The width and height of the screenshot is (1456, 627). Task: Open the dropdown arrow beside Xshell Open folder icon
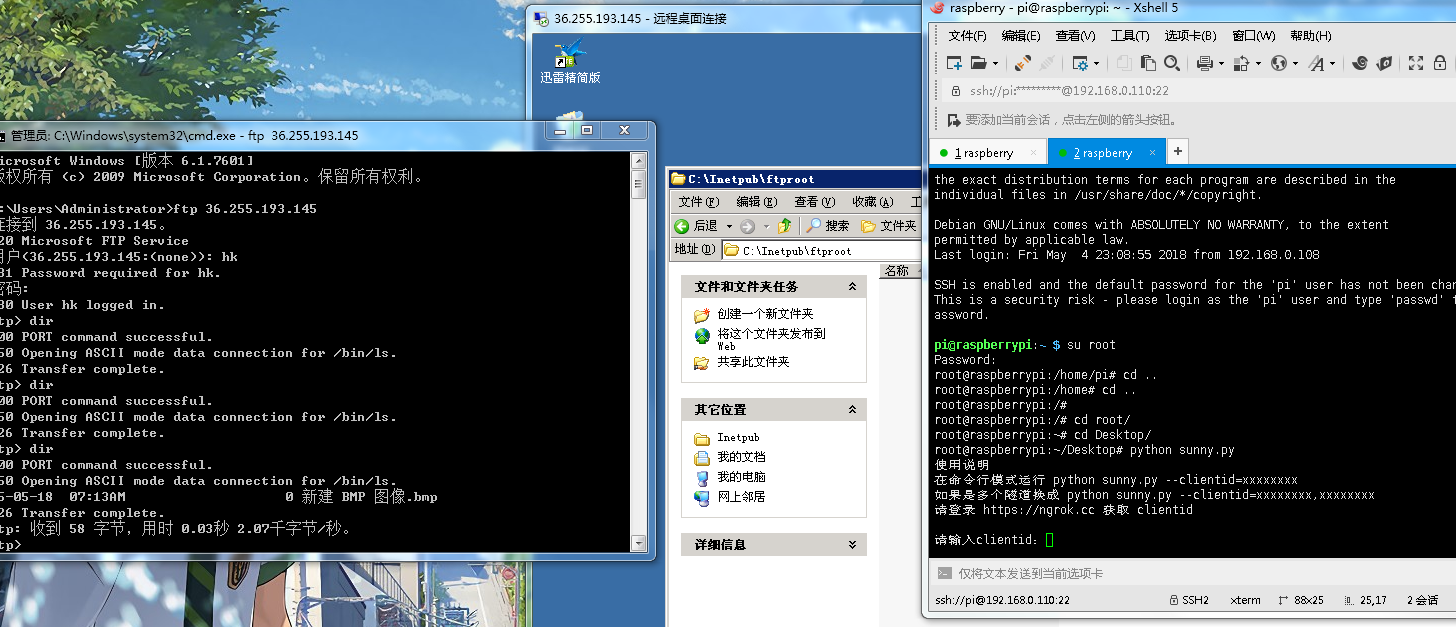click(995, 63)
